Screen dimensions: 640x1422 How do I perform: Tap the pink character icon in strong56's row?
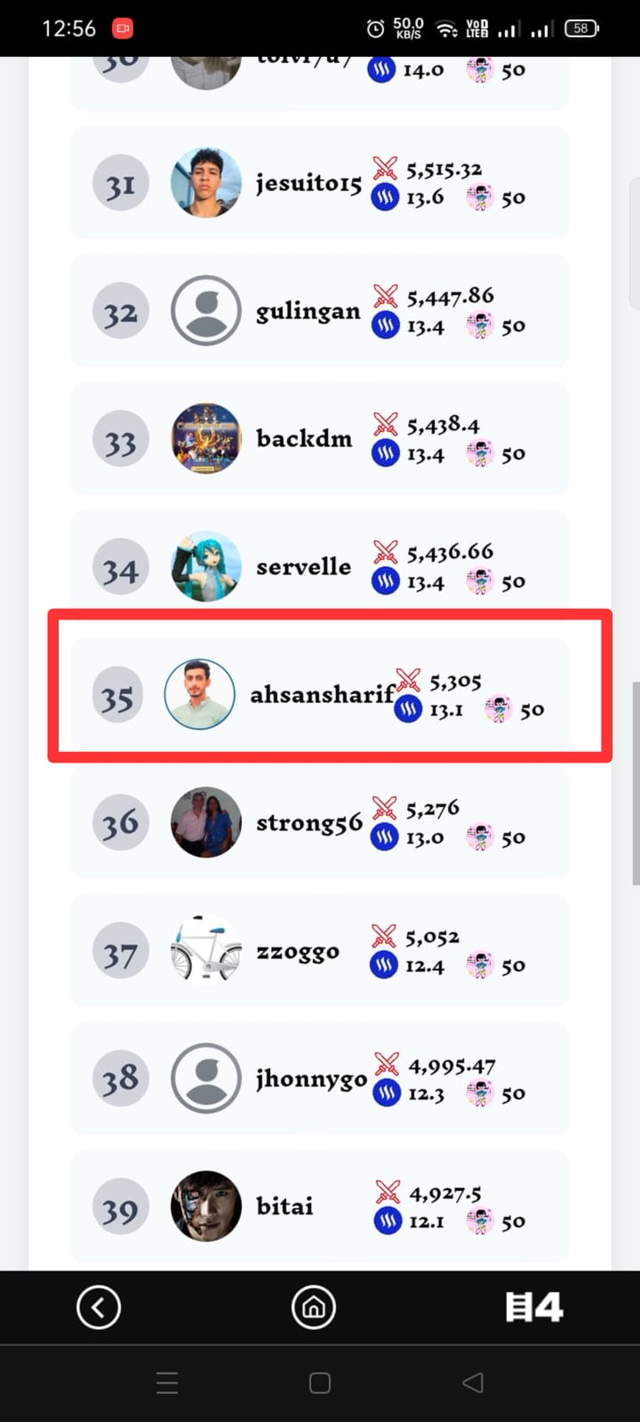[480, 837]
